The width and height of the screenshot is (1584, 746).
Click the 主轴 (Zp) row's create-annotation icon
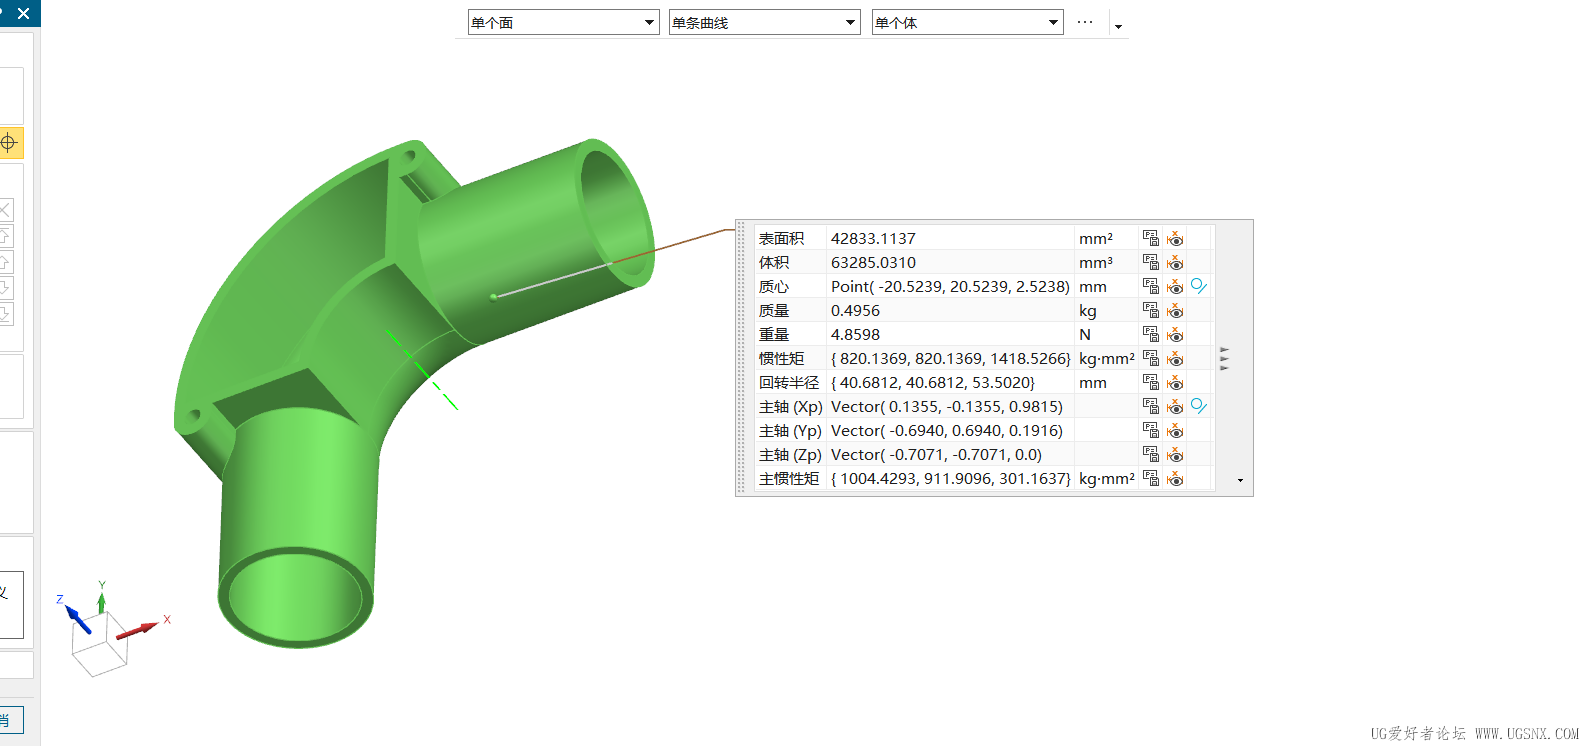[x=1151, y=454]
